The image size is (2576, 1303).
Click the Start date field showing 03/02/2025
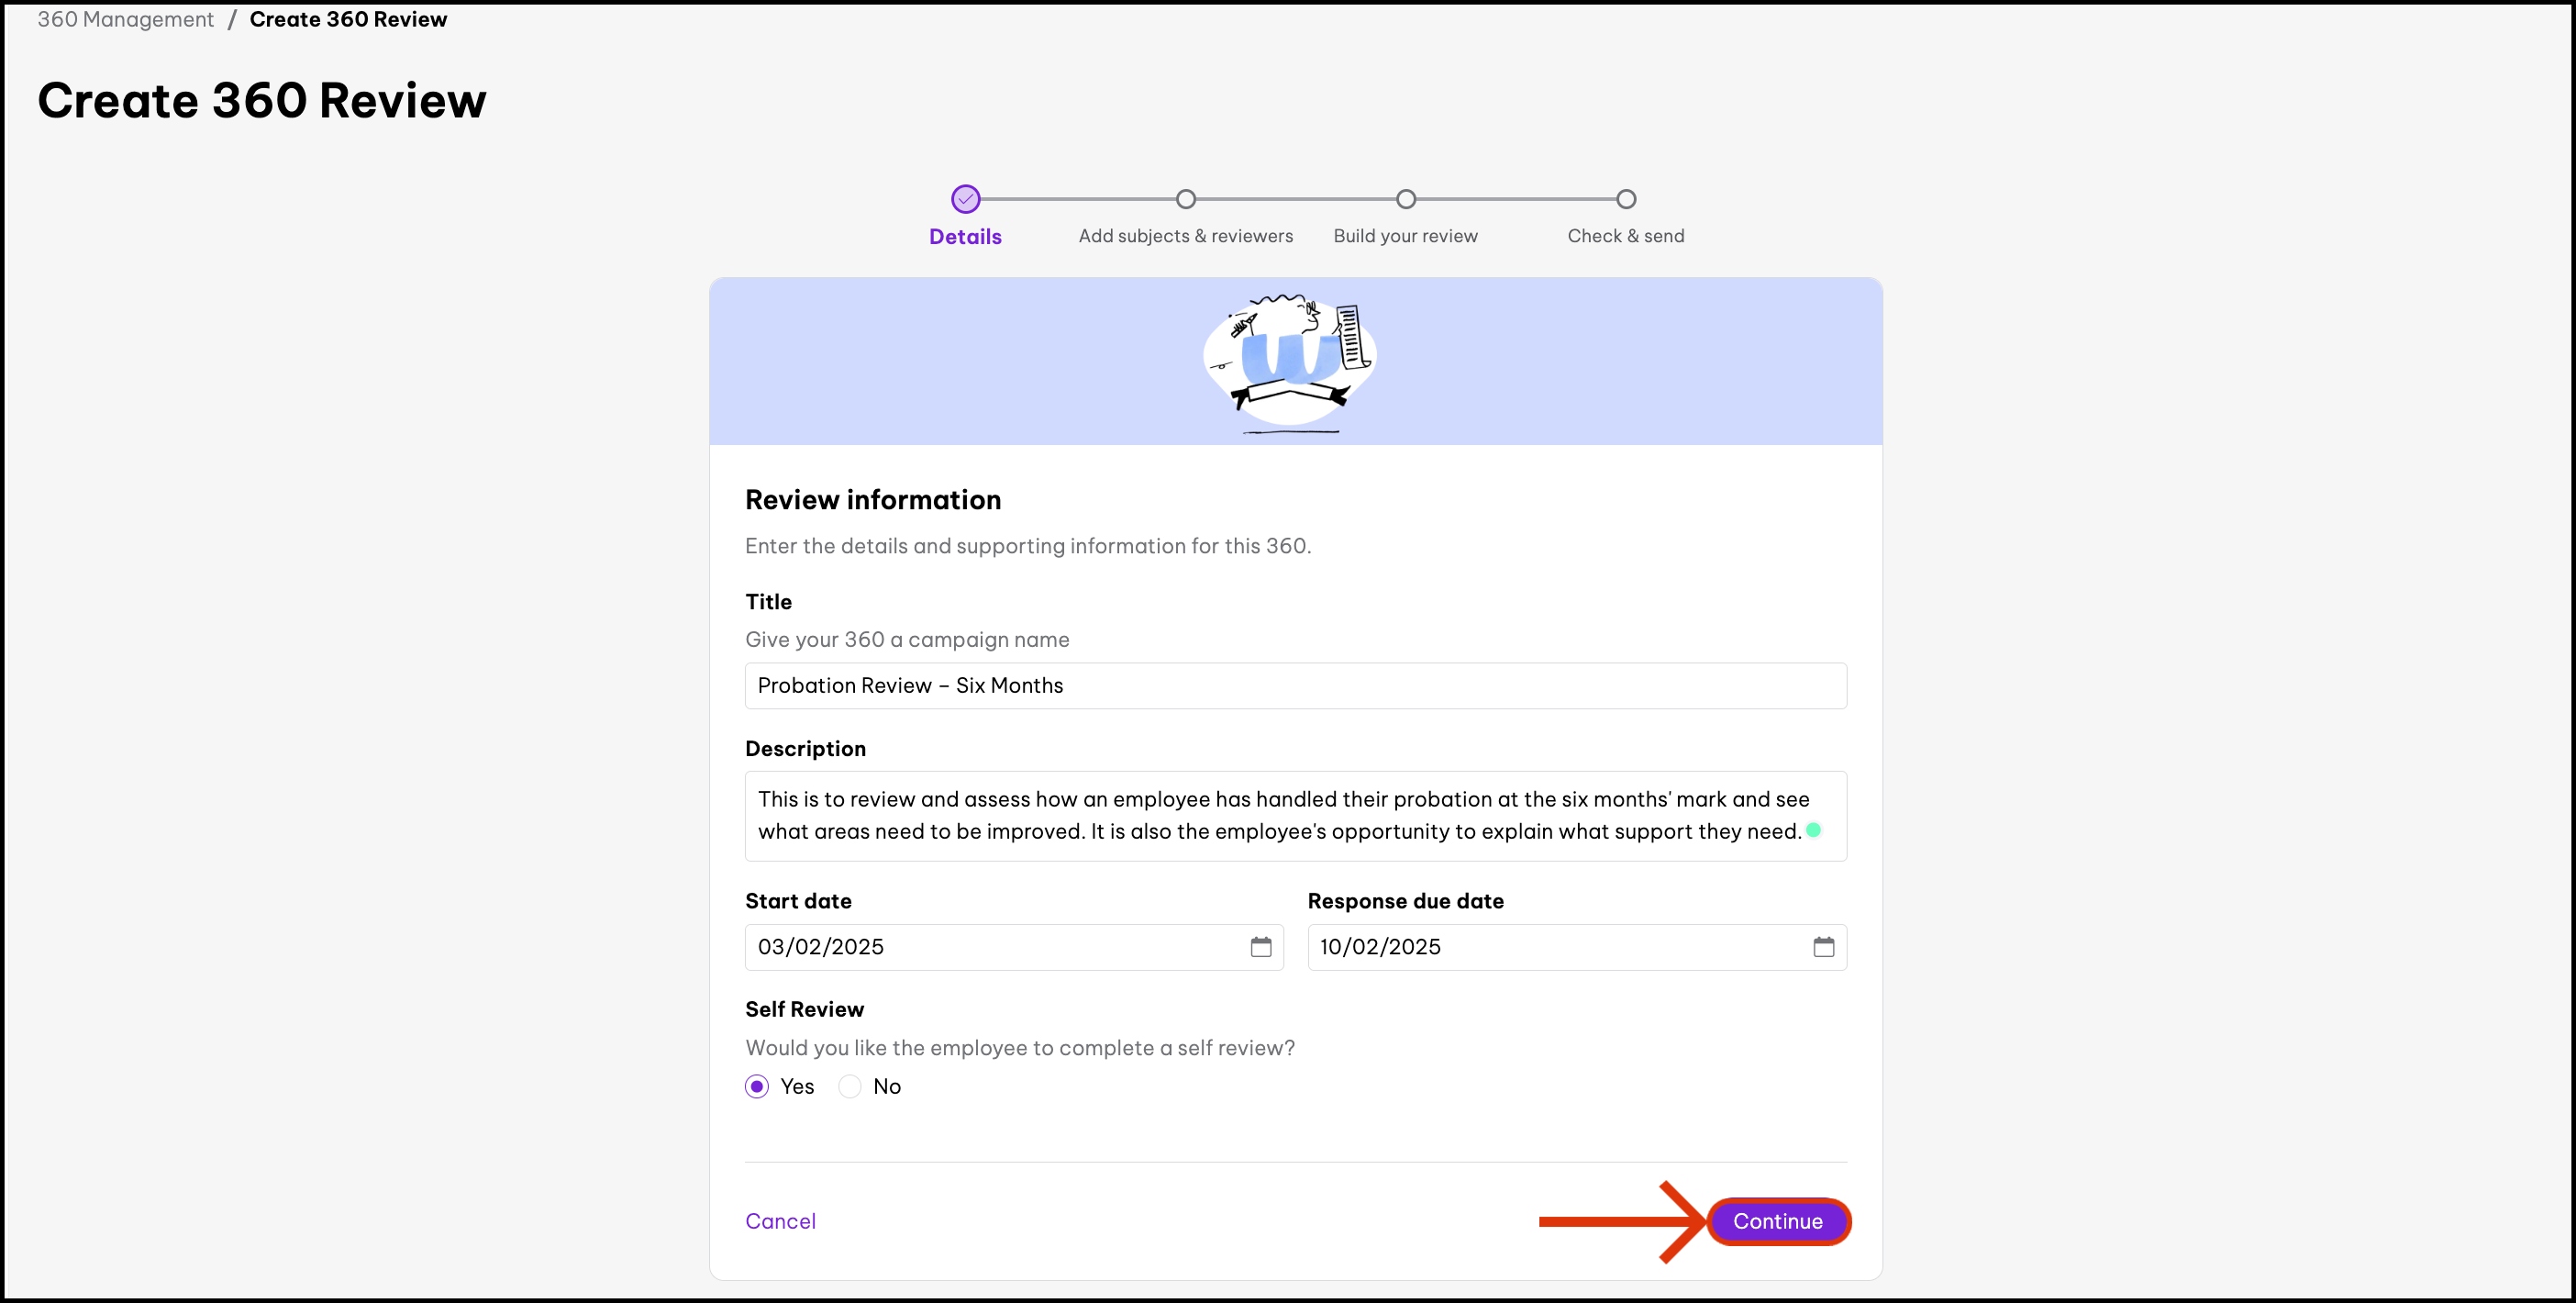[x=990, y=946]
